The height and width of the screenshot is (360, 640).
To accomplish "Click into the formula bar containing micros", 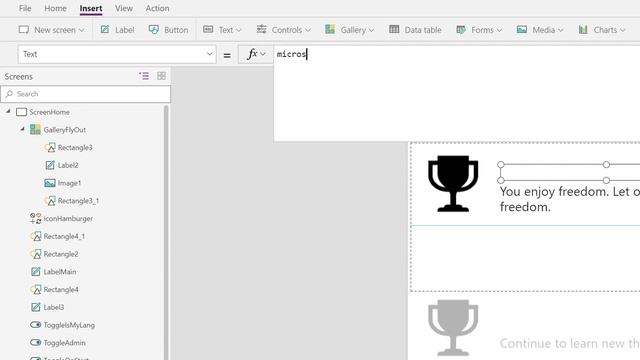I will (457, 93).
